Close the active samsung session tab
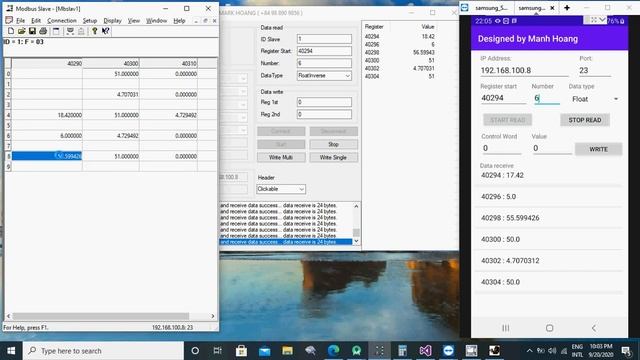The width and height of the screenshot is (640, 360). pos(552,8)
